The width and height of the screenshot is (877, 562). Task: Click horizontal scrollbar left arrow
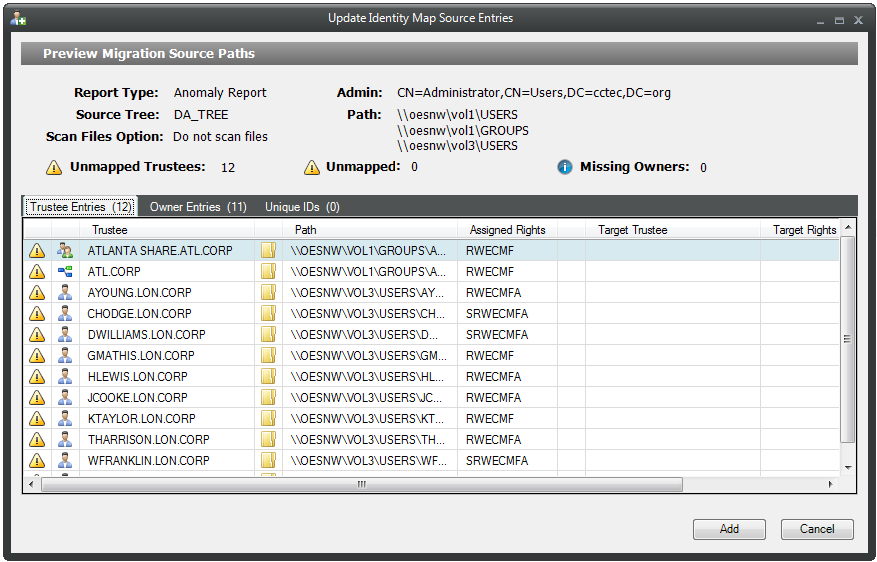coord(31,484)
